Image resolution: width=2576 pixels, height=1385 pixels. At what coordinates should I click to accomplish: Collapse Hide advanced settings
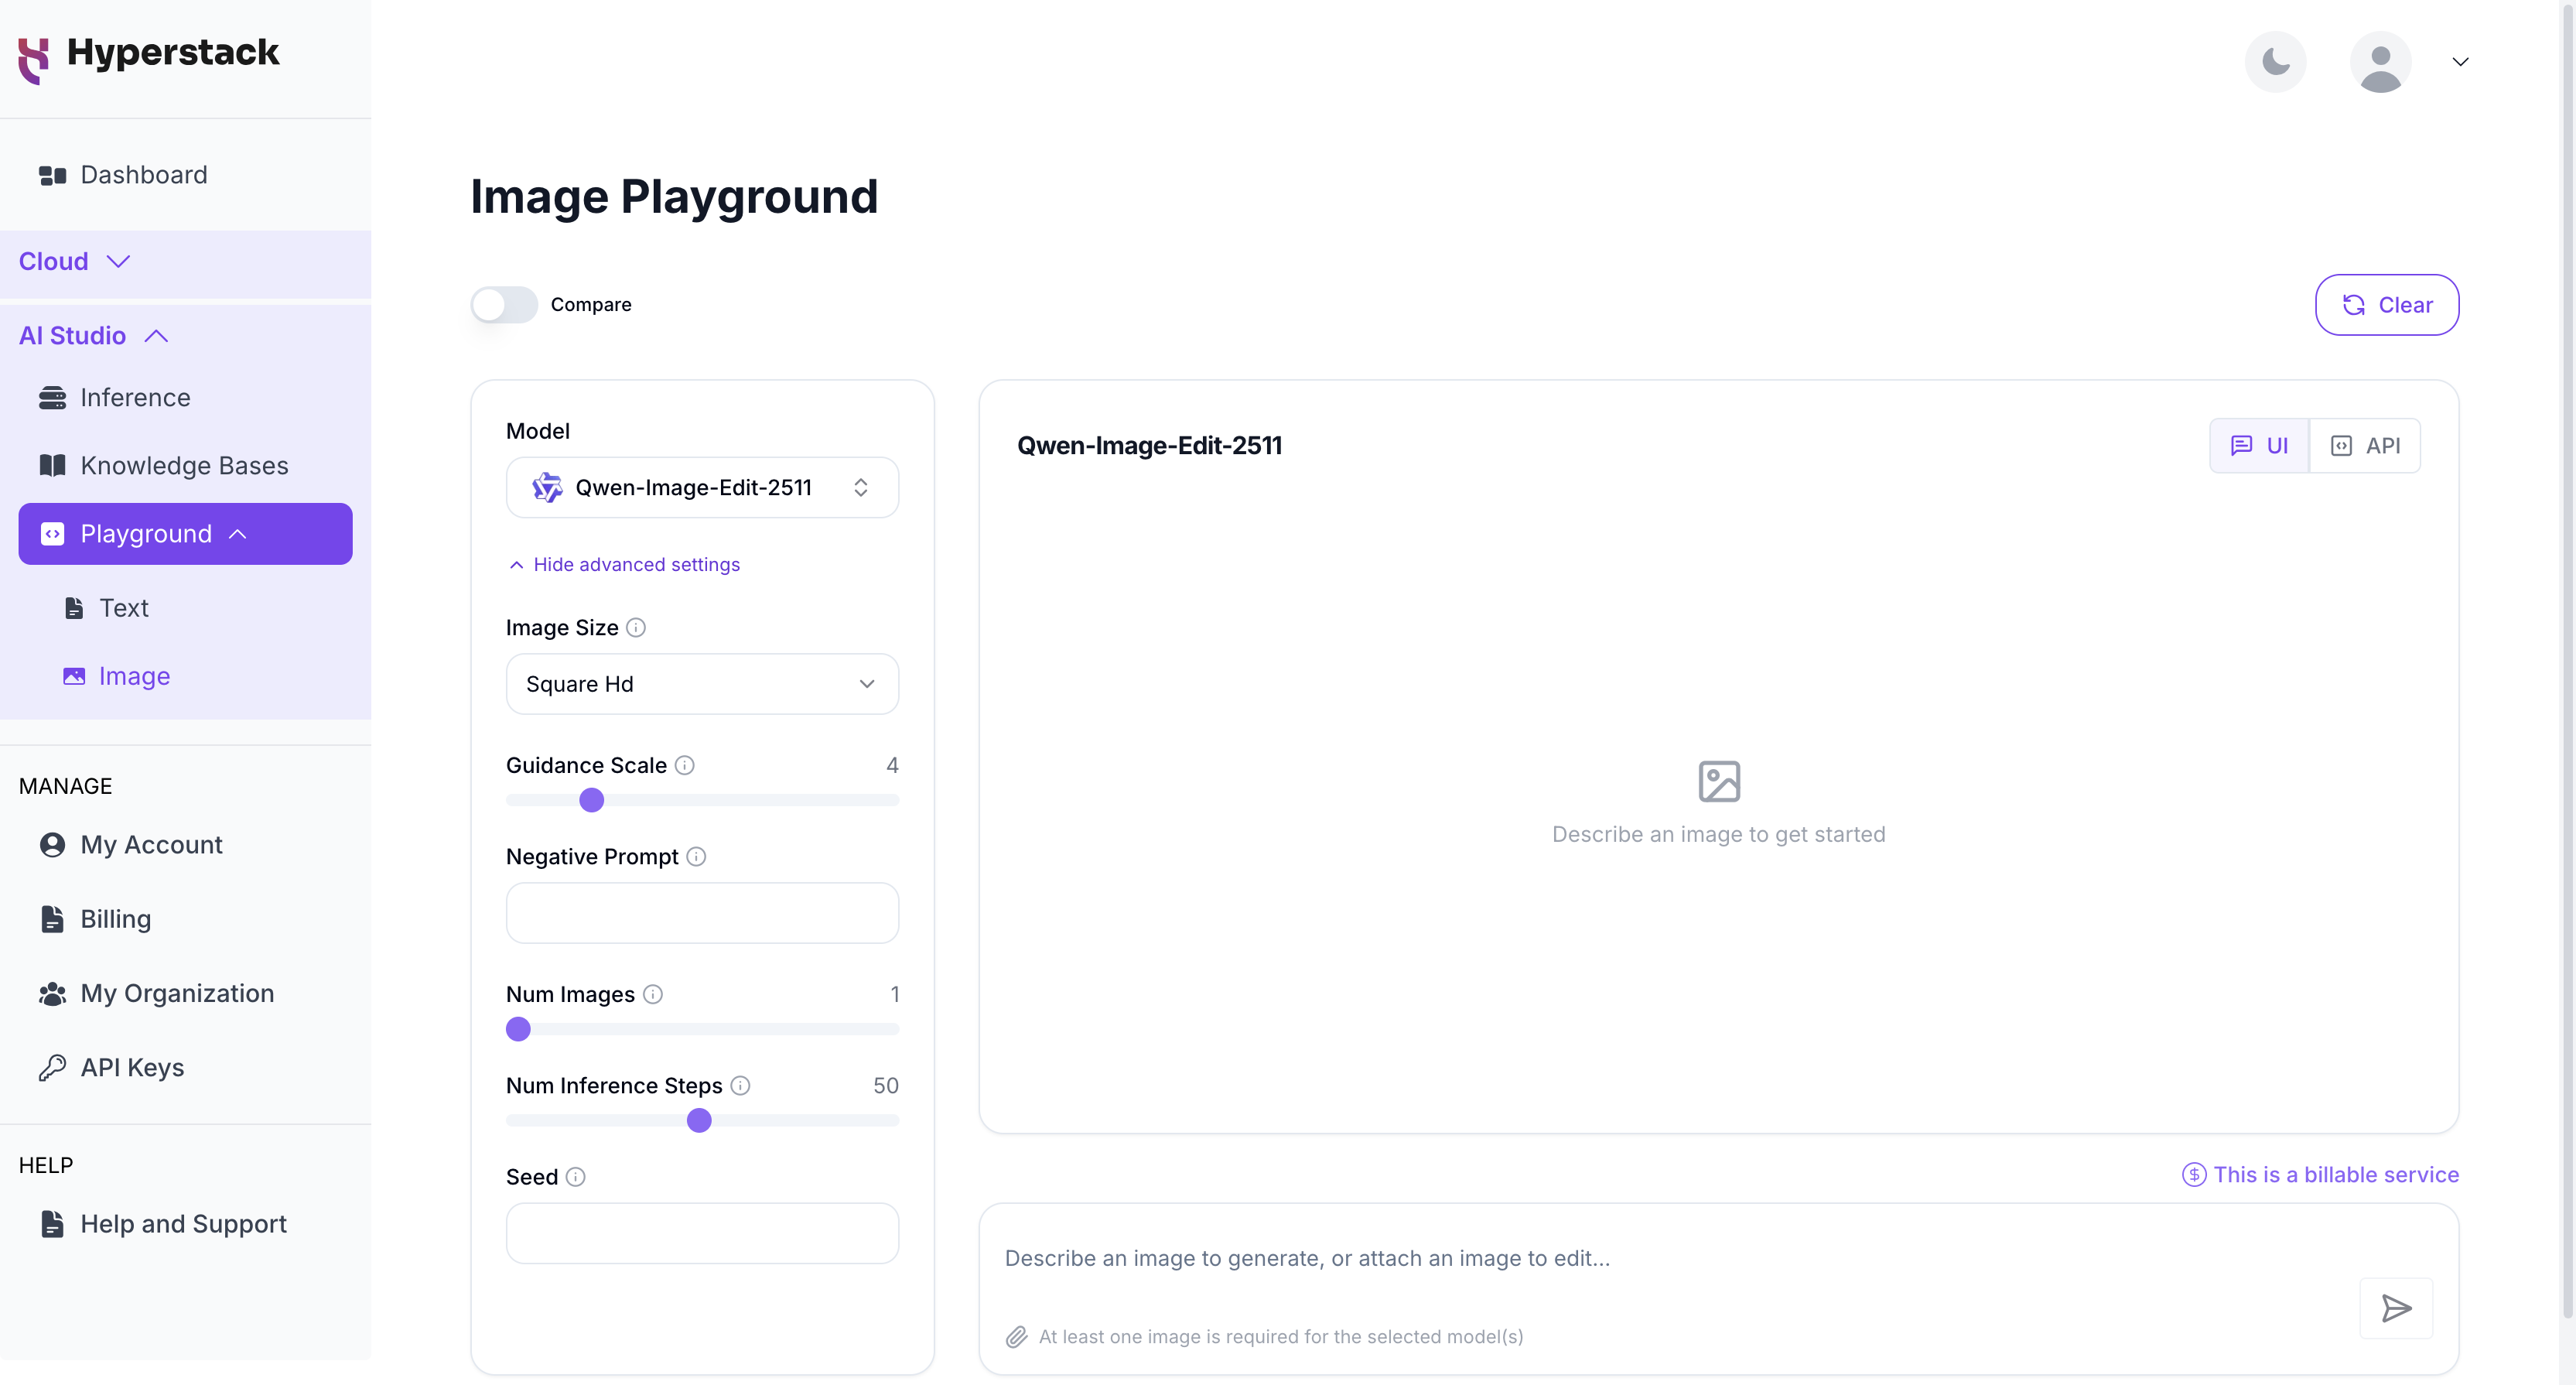pos(624,565)
